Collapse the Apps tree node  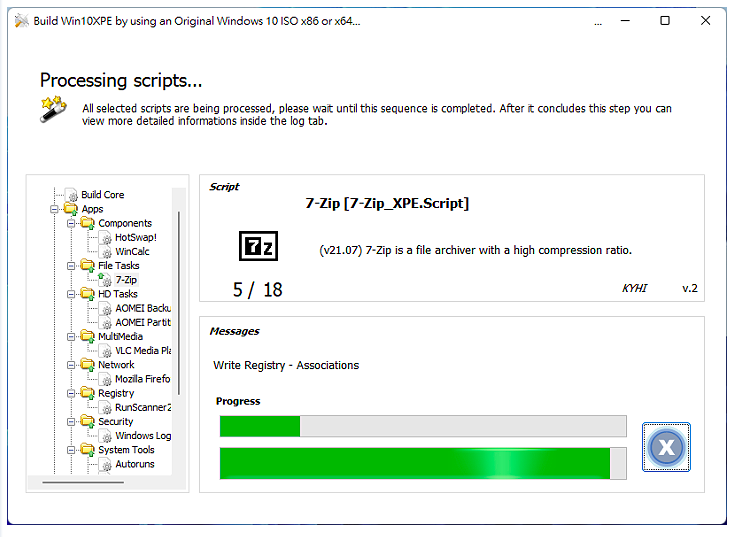point(54,209)
